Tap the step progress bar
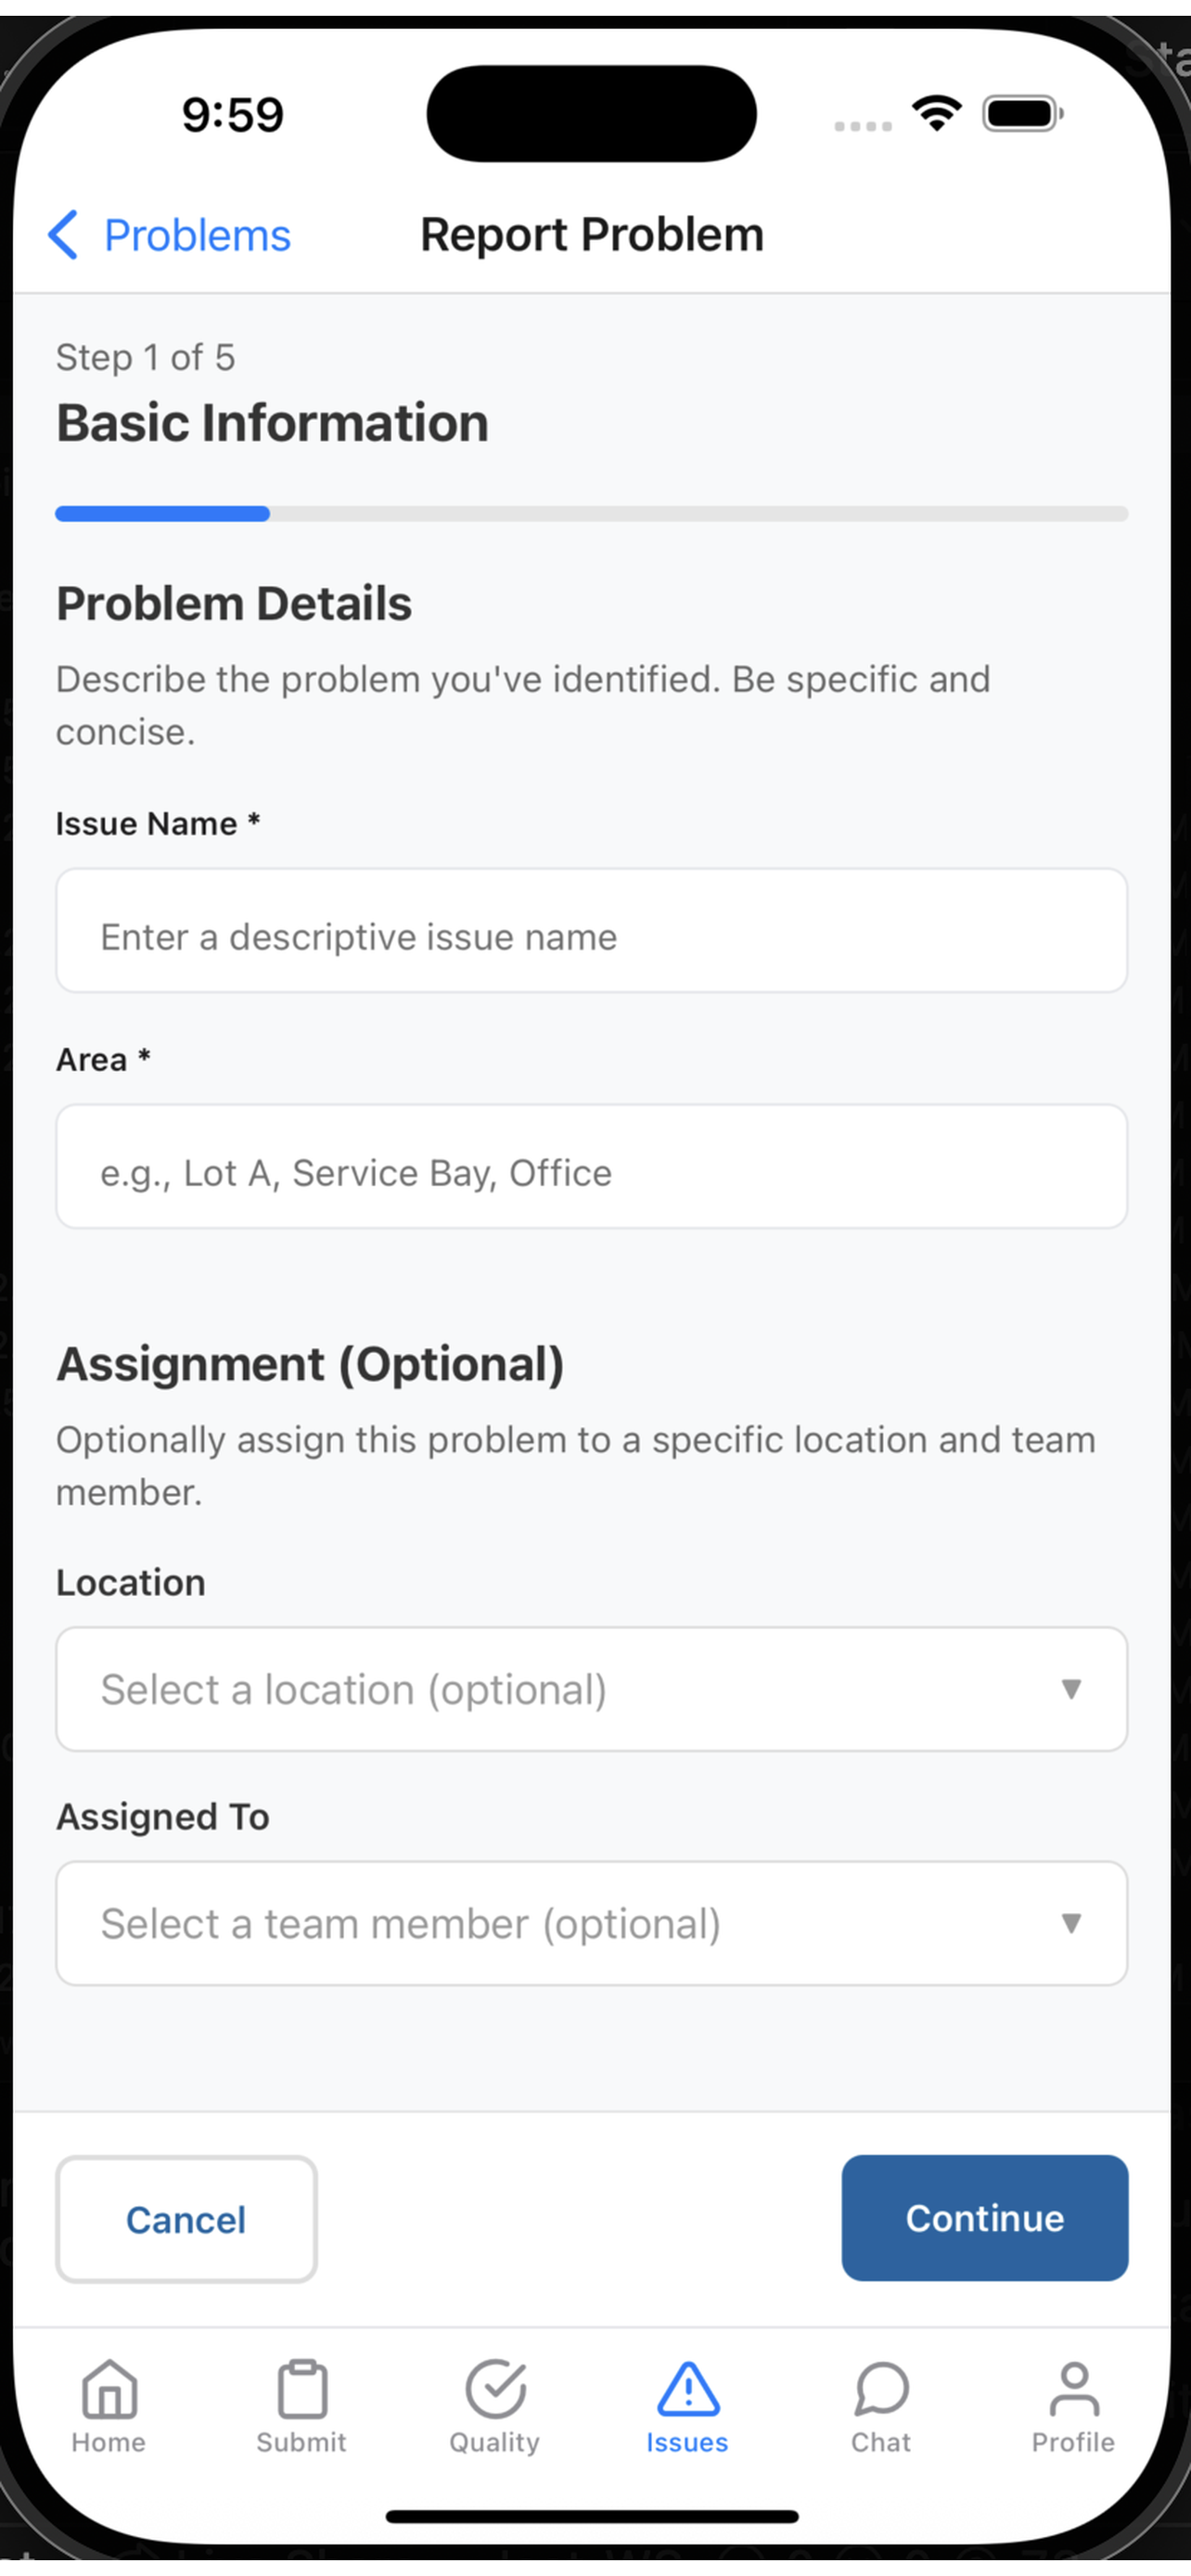The image size is (1191, 2576). [592, 514]
